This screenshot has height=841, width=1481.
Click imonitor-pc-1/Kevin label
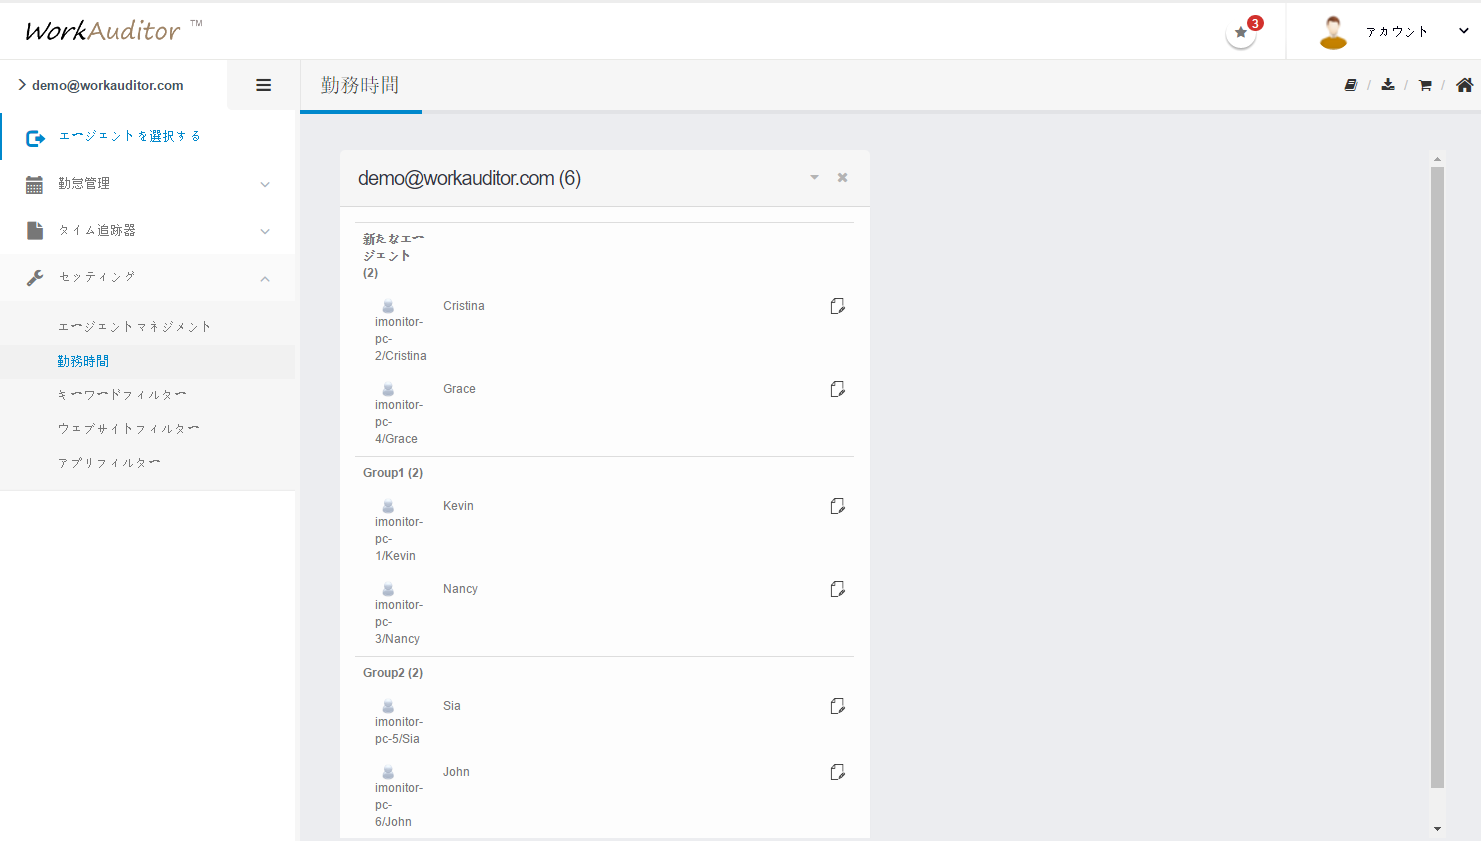(x=399, y=539)
